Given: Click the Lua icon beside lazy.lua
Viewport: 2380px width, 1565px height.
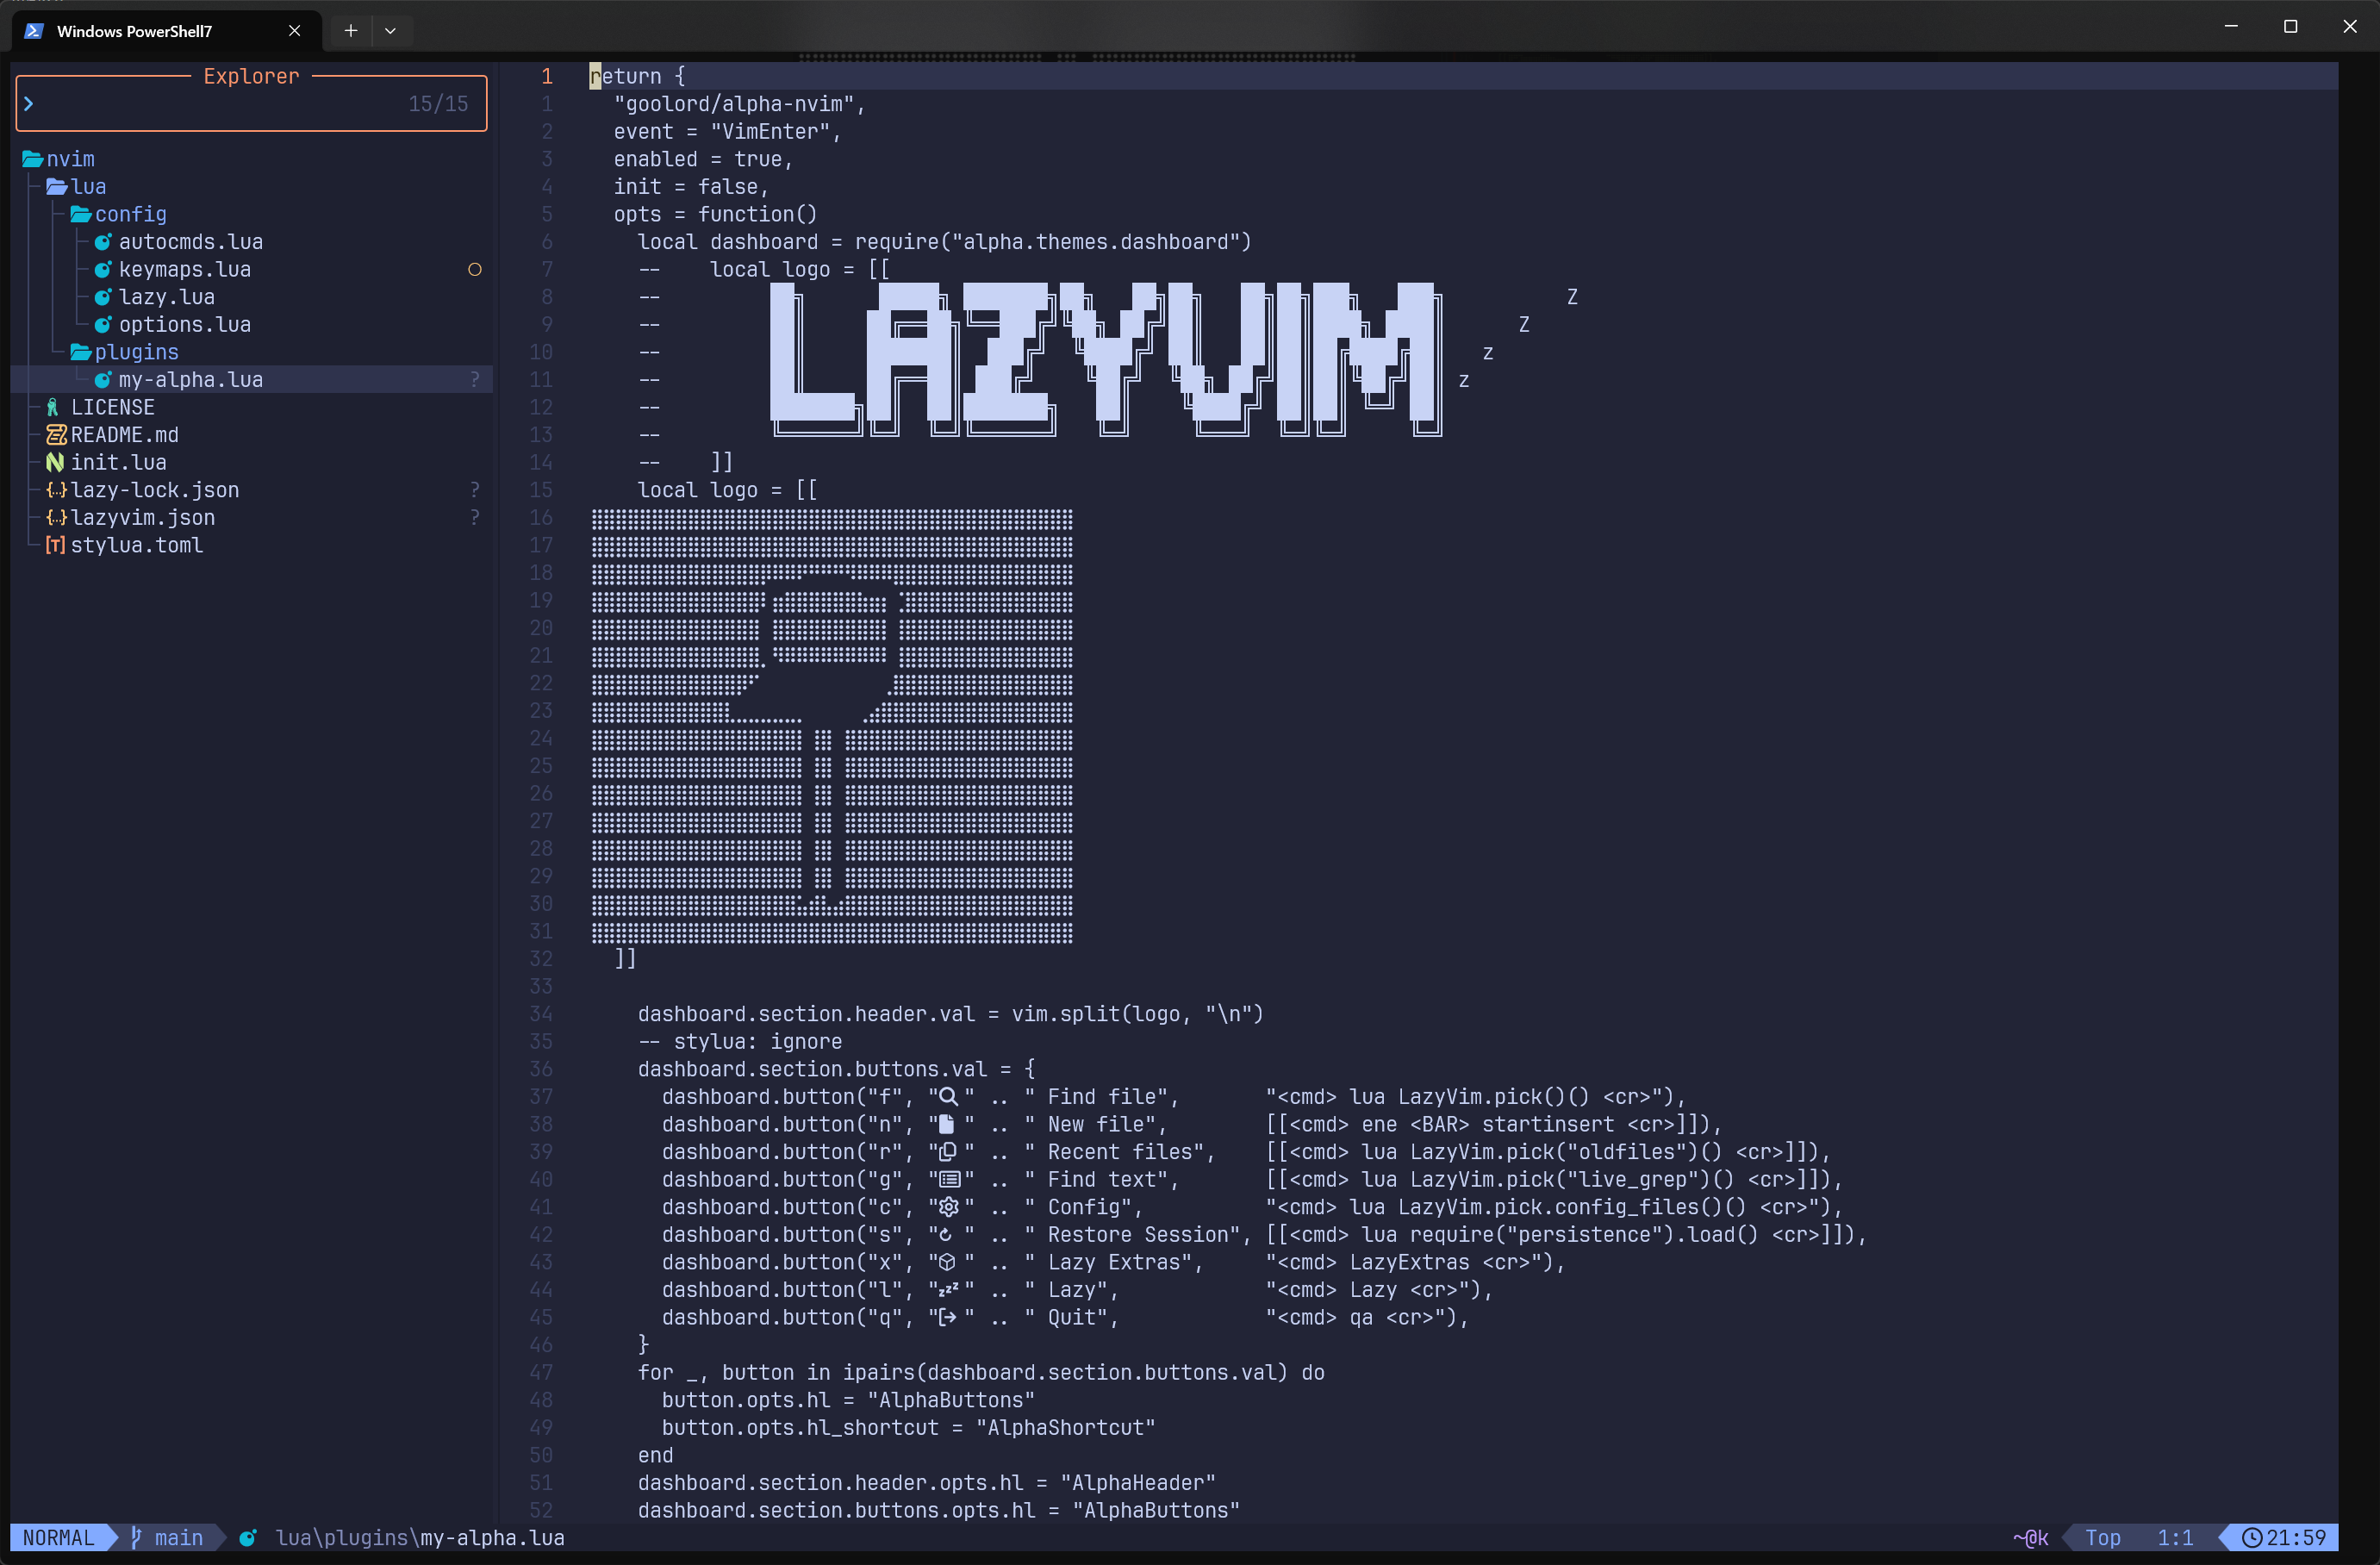Looking at the screenshot, I should (102, 297).
